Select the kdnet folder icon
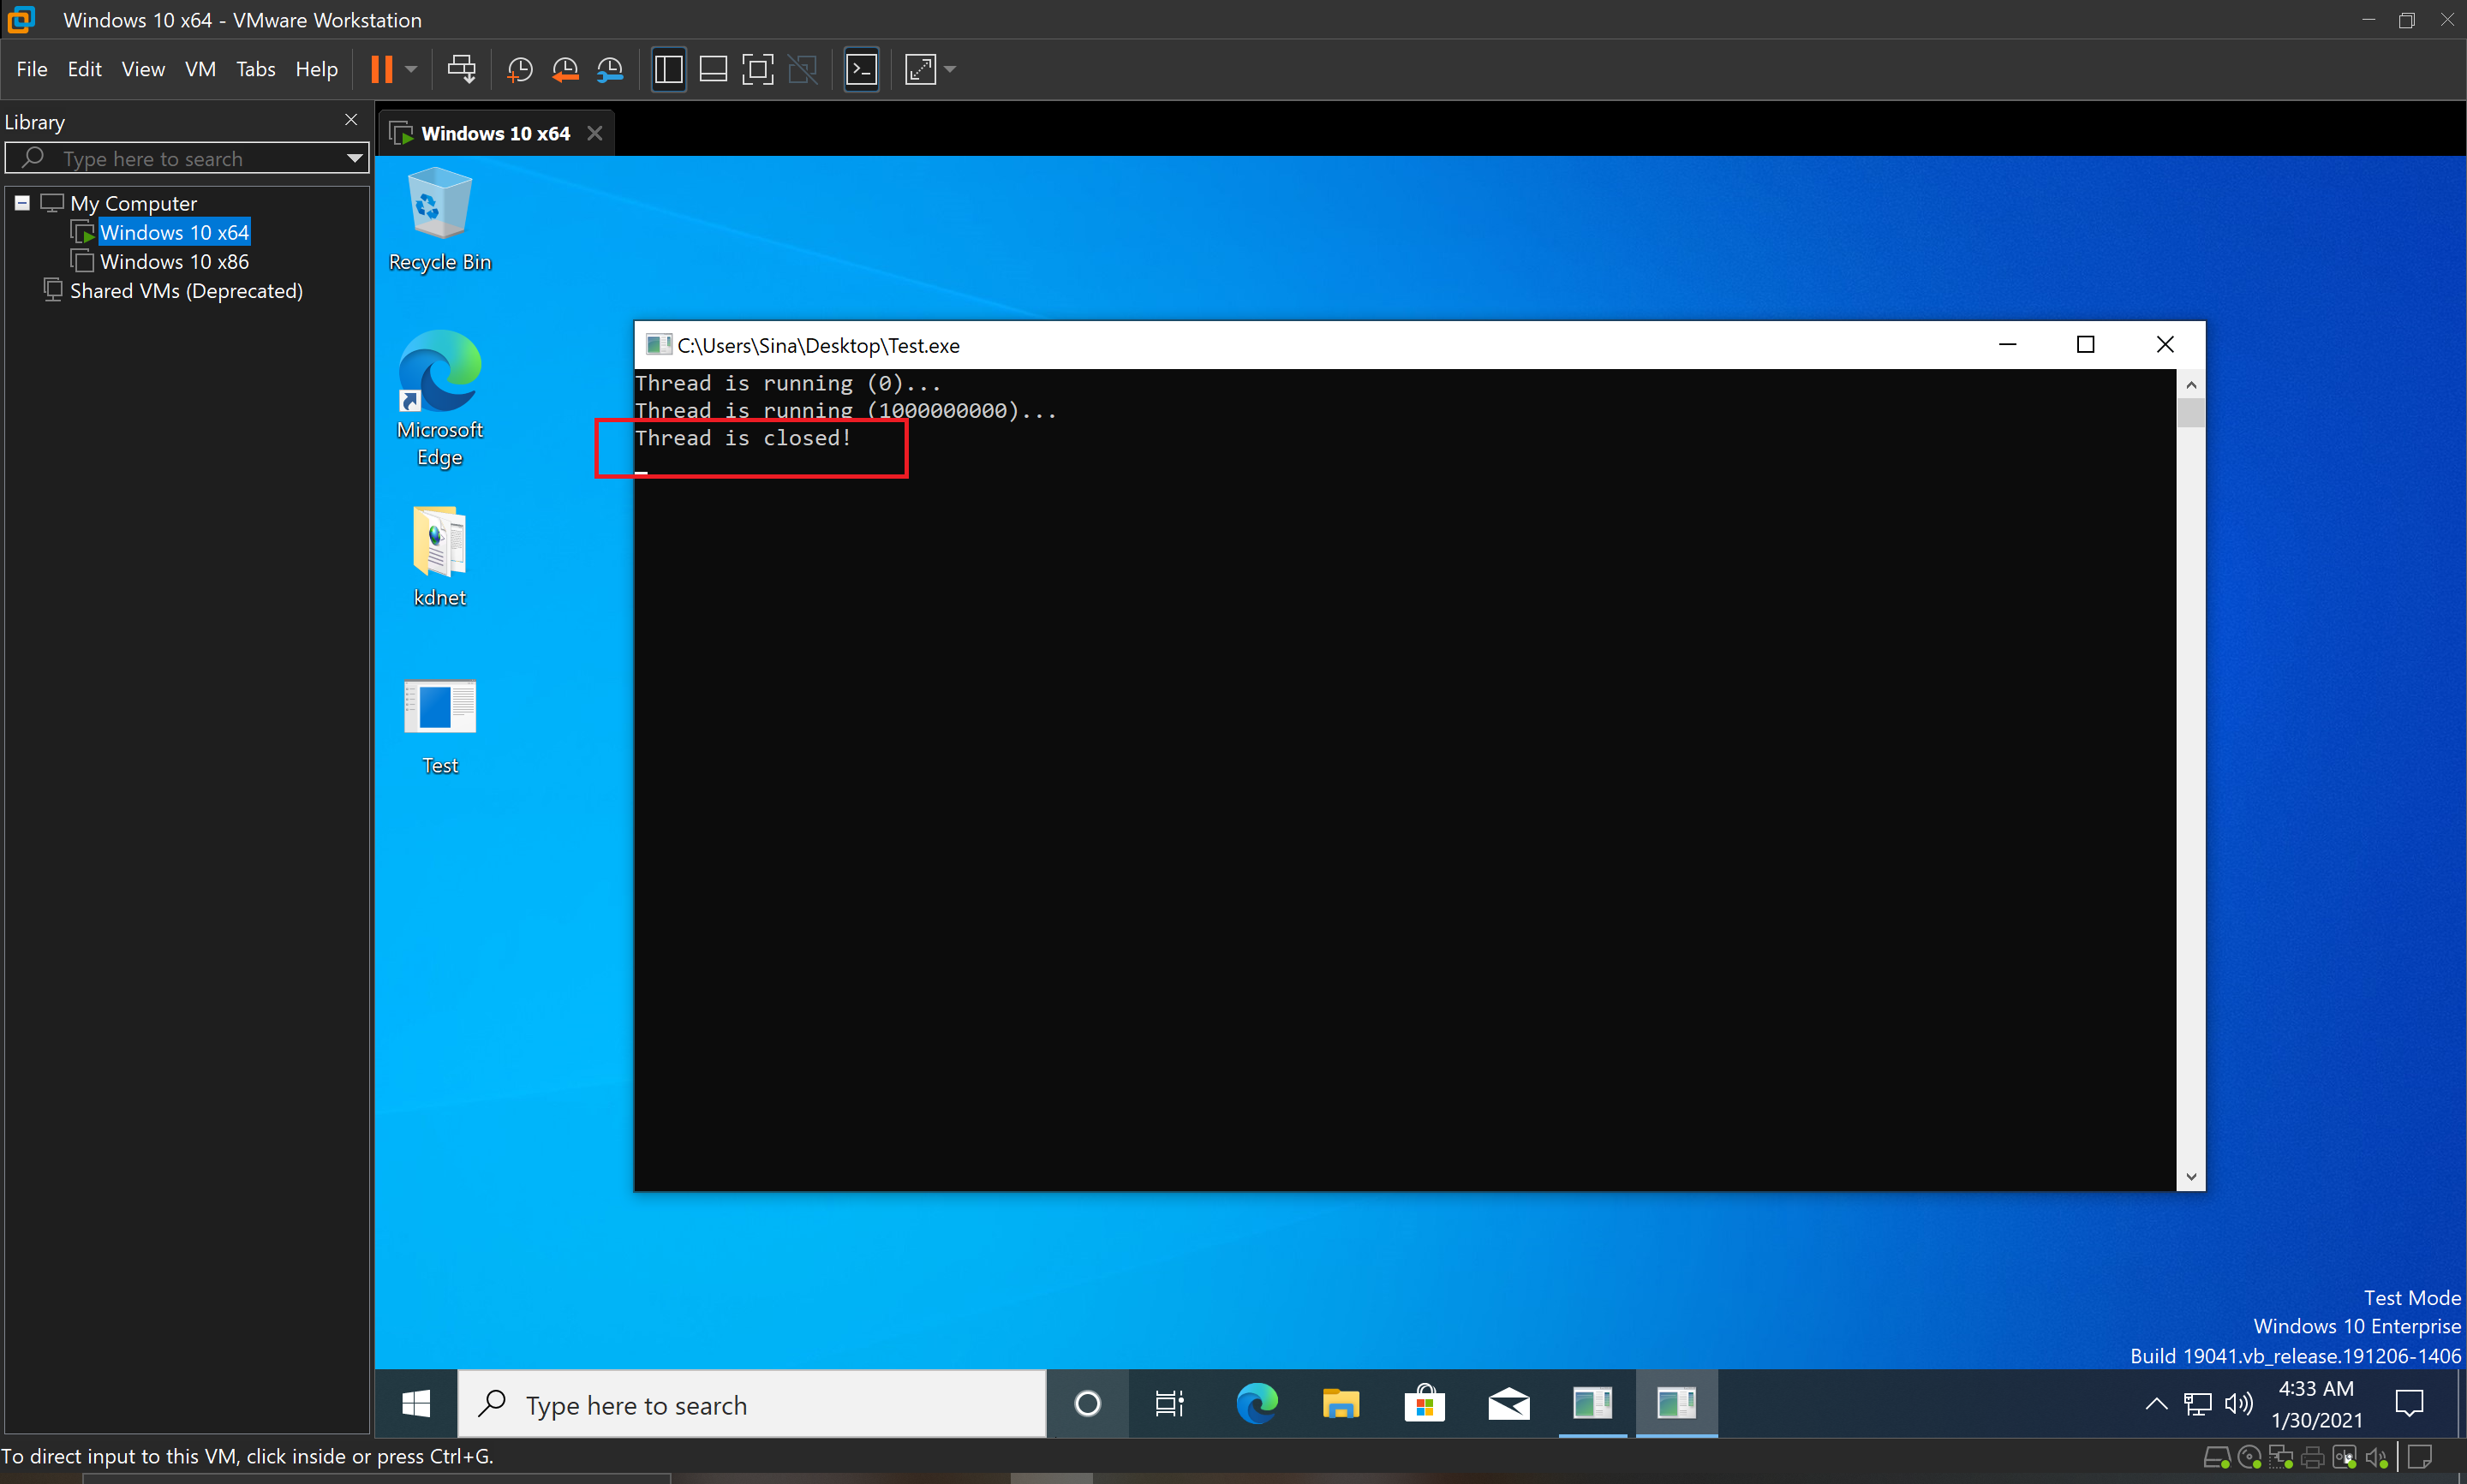 440,556
